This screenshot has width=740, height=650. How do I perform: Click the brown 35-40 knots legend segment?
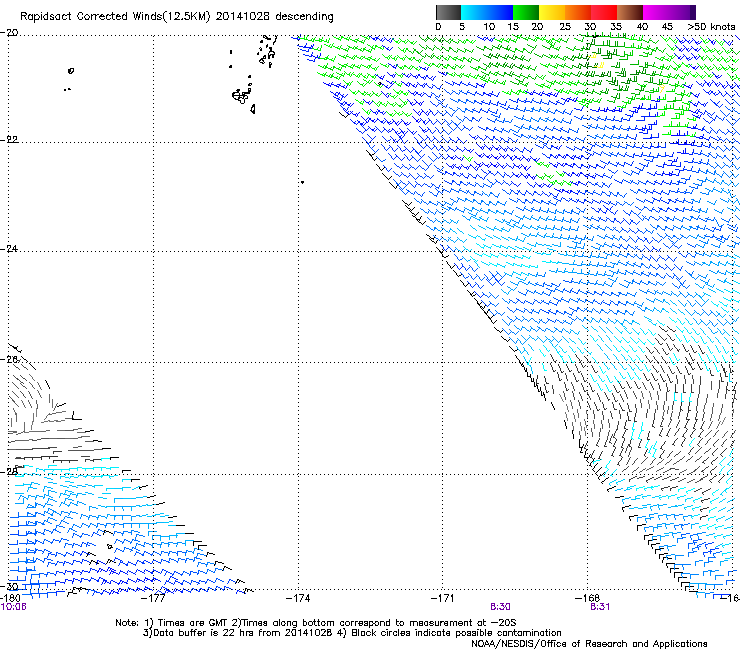pyautogui.click(x=630, y=12)
